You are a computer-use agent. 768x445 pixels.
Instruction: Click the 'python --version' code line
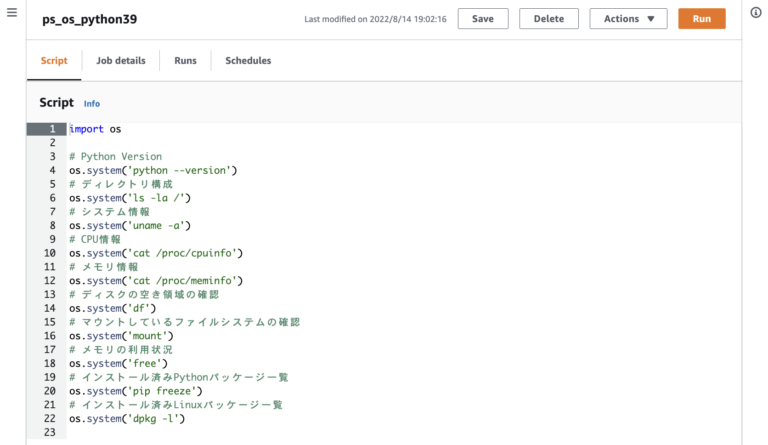click(x=153, y=171)
